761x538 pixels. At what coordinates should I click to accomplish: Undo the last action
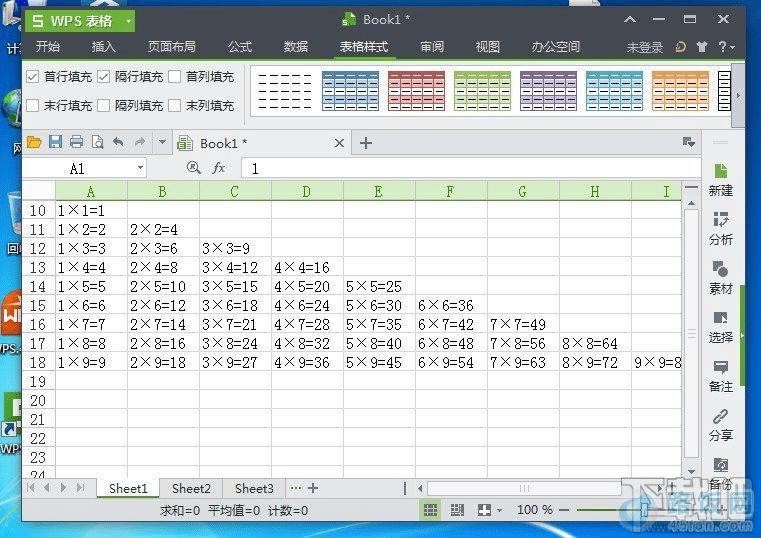click(118, 142)
